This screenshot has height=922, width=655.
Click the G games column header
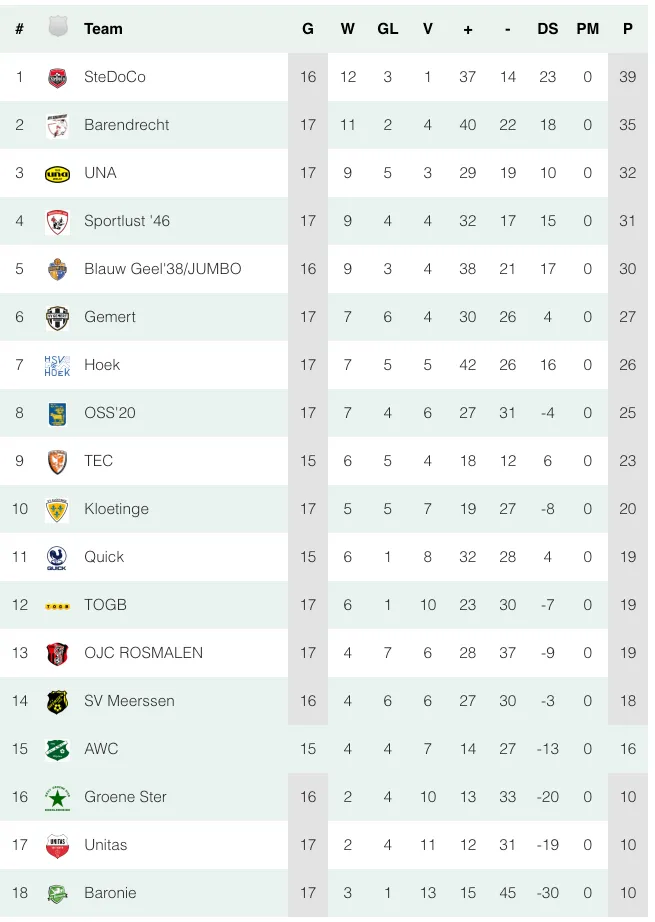(308, 29)
